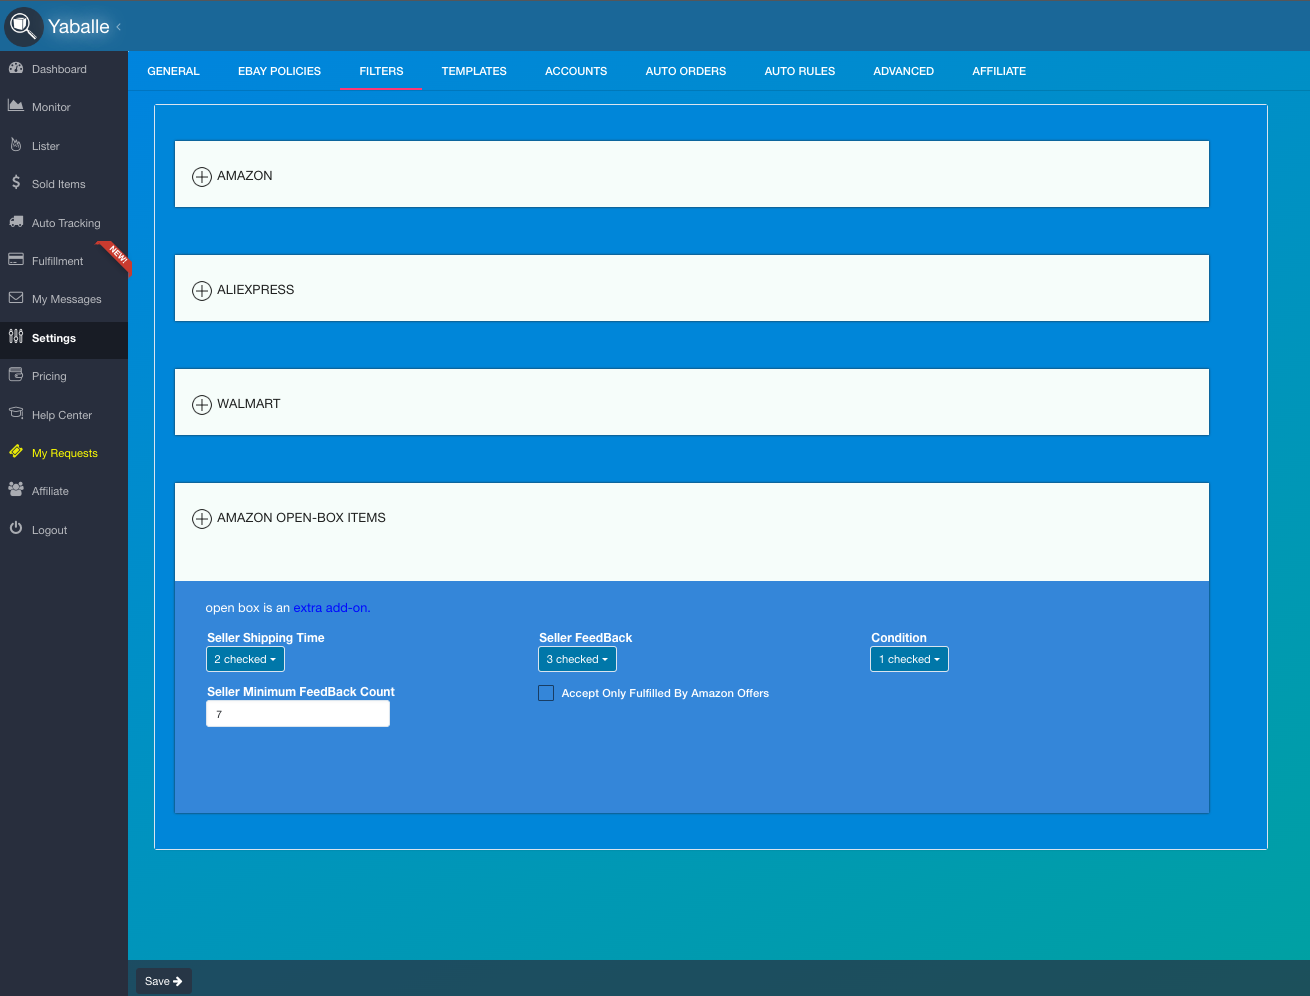1310x996 pixels.
Task: Open the ADVANCED tab
Action: click(x=904, y=71)
